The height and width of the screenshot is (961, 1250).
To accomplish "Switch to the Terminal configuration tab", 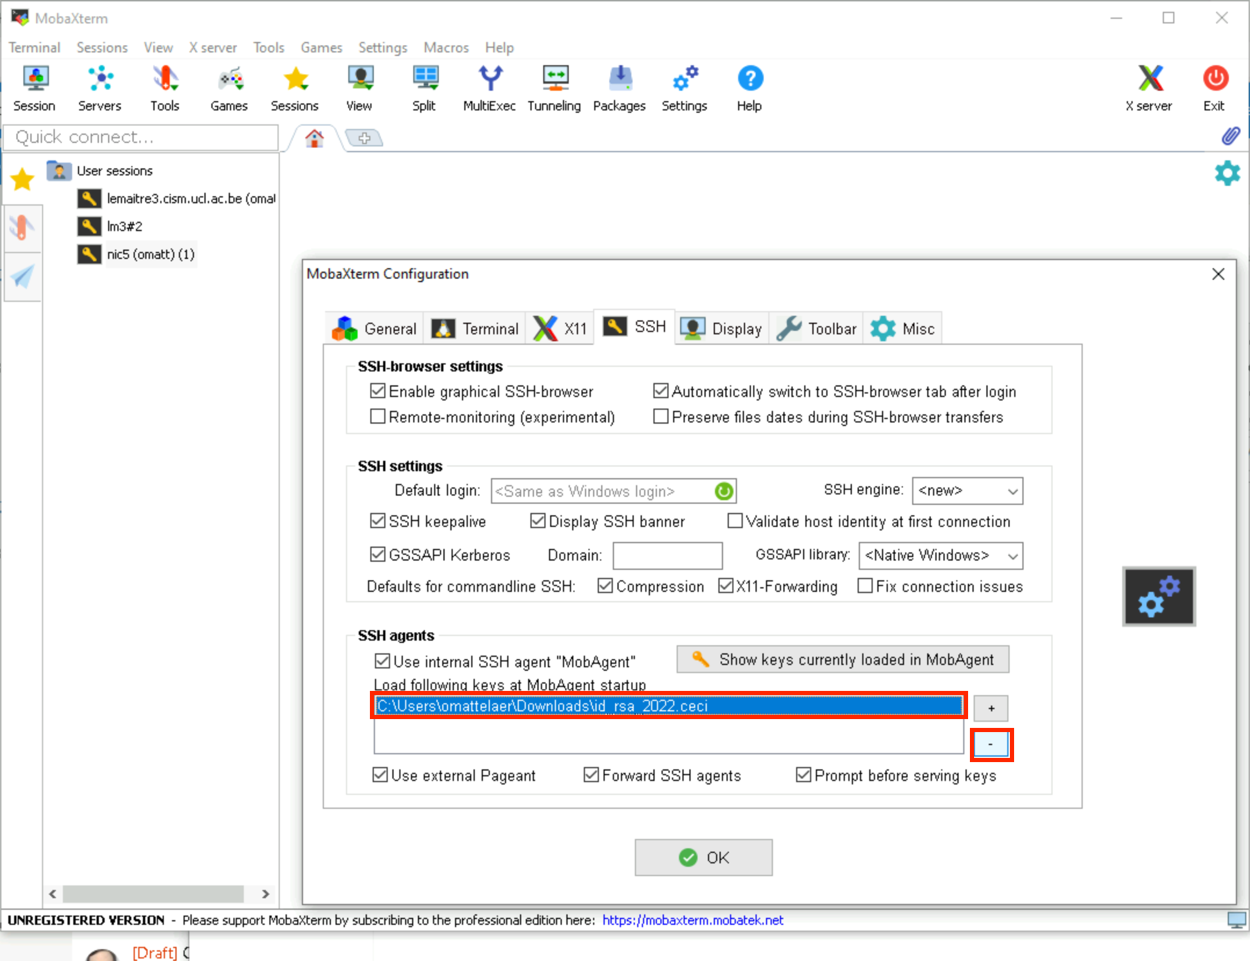I will pyautogui.click(x=475, y=329).
